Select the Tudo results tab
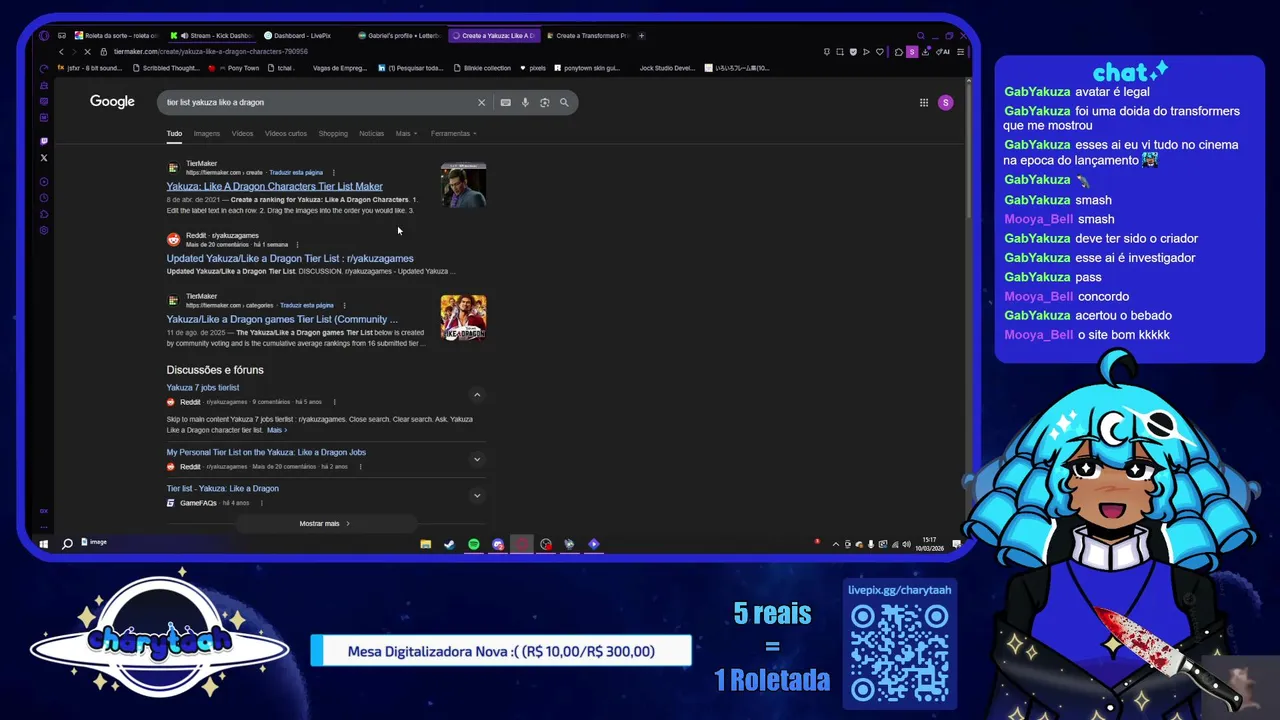 (174, 133)
